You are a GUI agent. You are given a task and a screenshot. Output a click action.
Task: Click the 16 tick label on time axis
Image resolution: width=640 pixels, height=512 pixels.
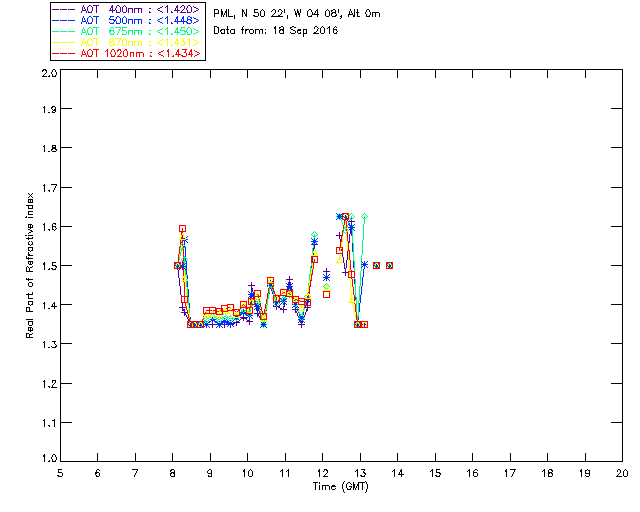coord(472,473)
